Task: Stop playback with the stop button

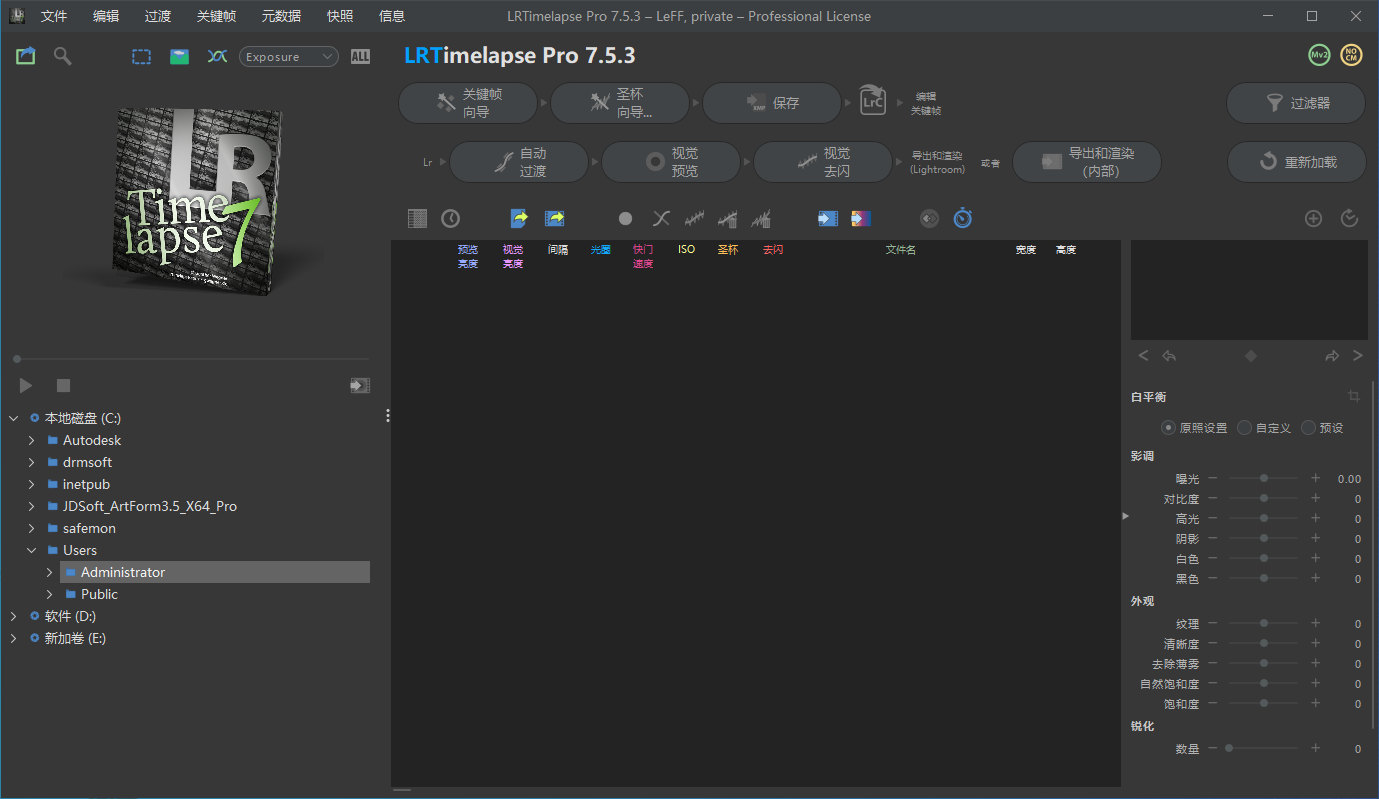Action: click(x=63, y=385)
